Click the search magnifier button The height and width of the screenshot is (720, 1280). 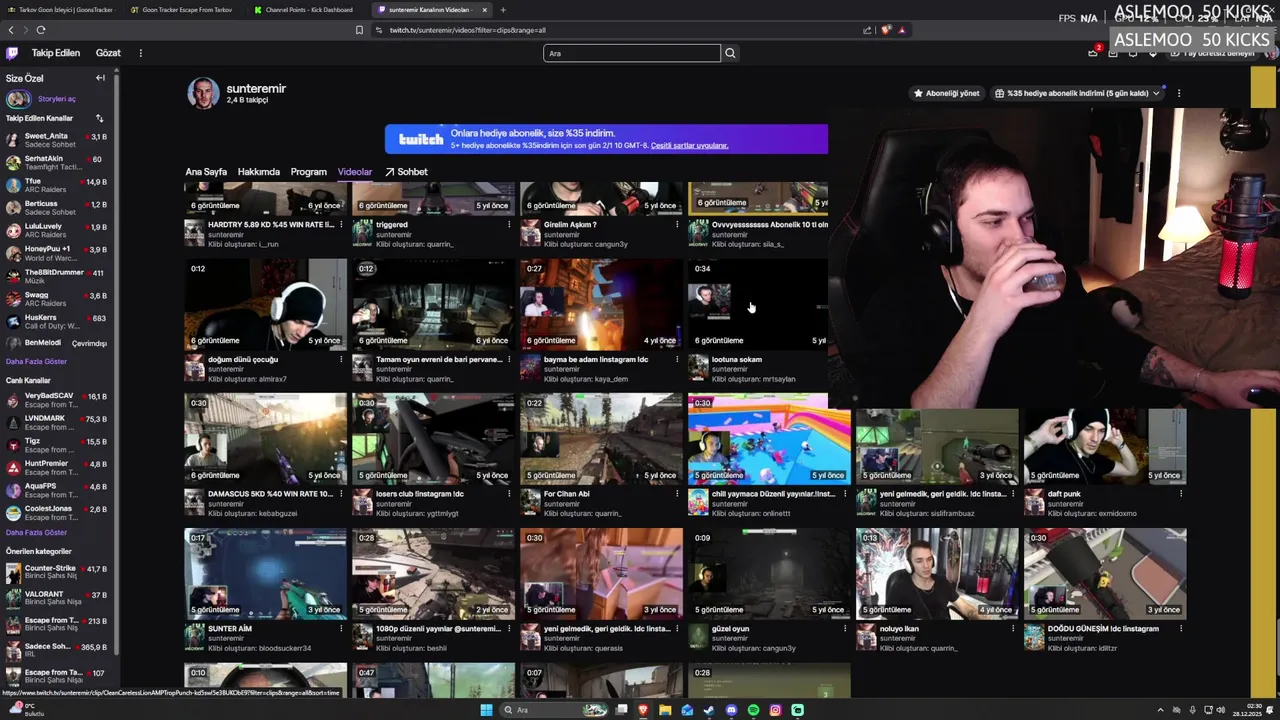(x=730, y=53)
